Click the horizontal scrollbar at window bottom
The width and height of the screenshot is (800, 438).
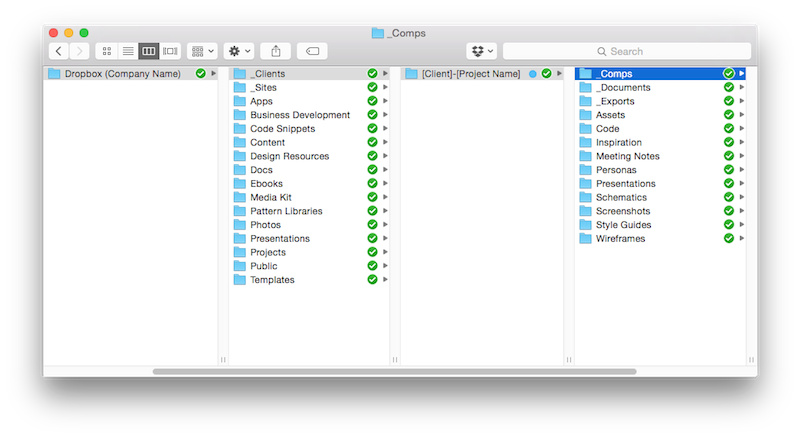point(394,371)
